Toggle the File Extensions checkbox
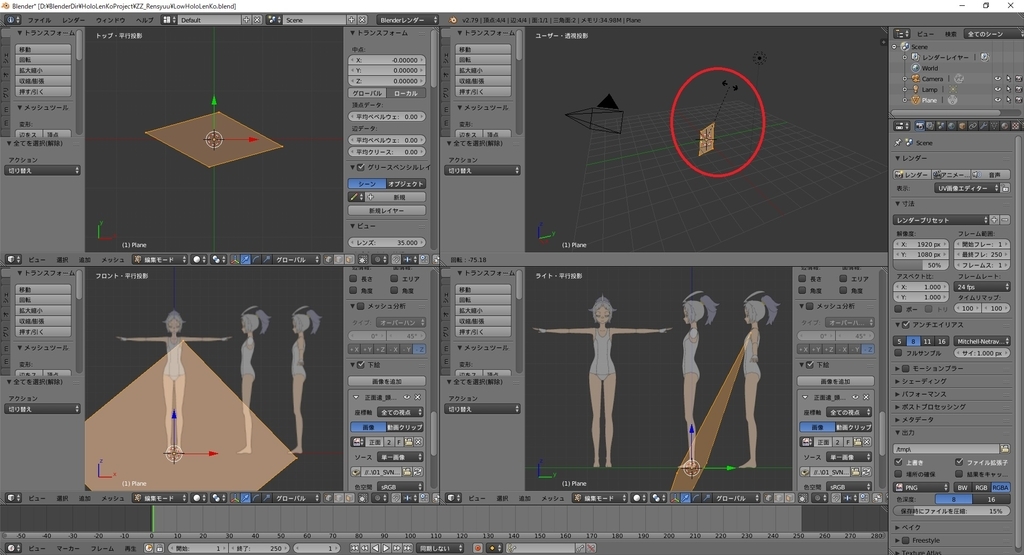Screen dimensions: 1024x555 pos(959,462)
